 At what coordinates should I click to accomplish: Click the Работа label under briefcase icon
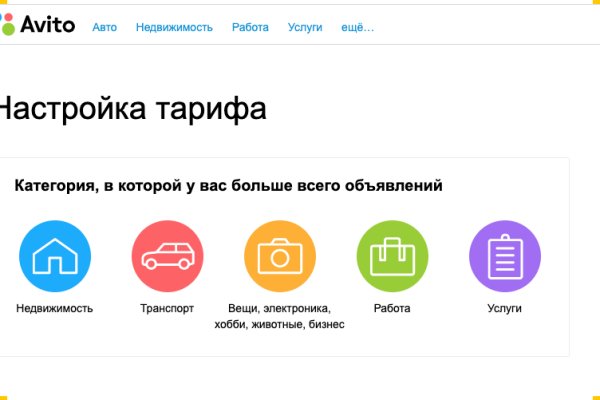pos(392,308)
